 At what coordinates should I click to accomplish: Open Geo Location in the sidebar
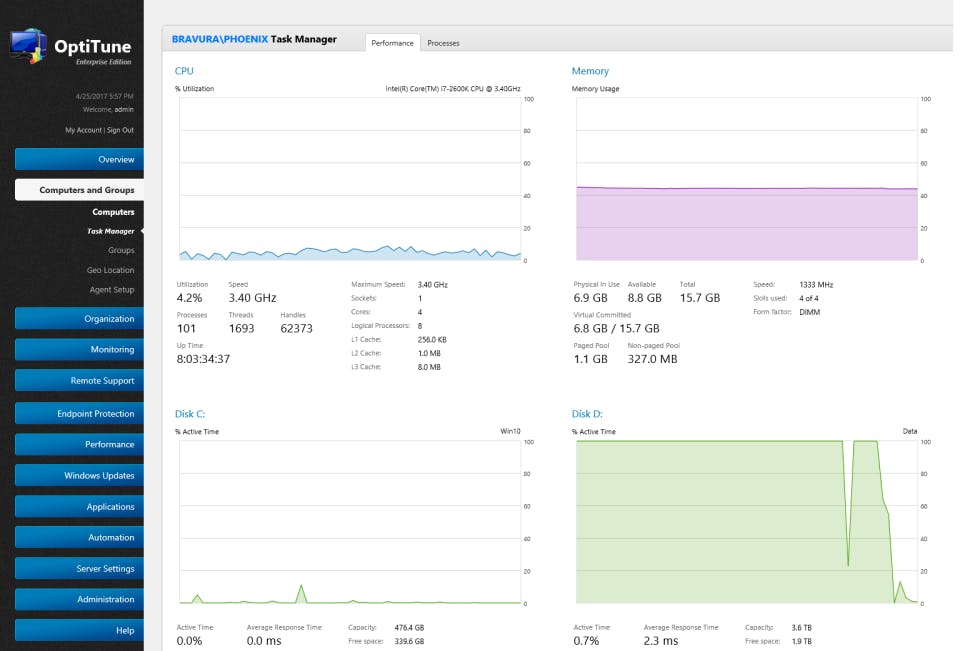[x=110, y=270]
